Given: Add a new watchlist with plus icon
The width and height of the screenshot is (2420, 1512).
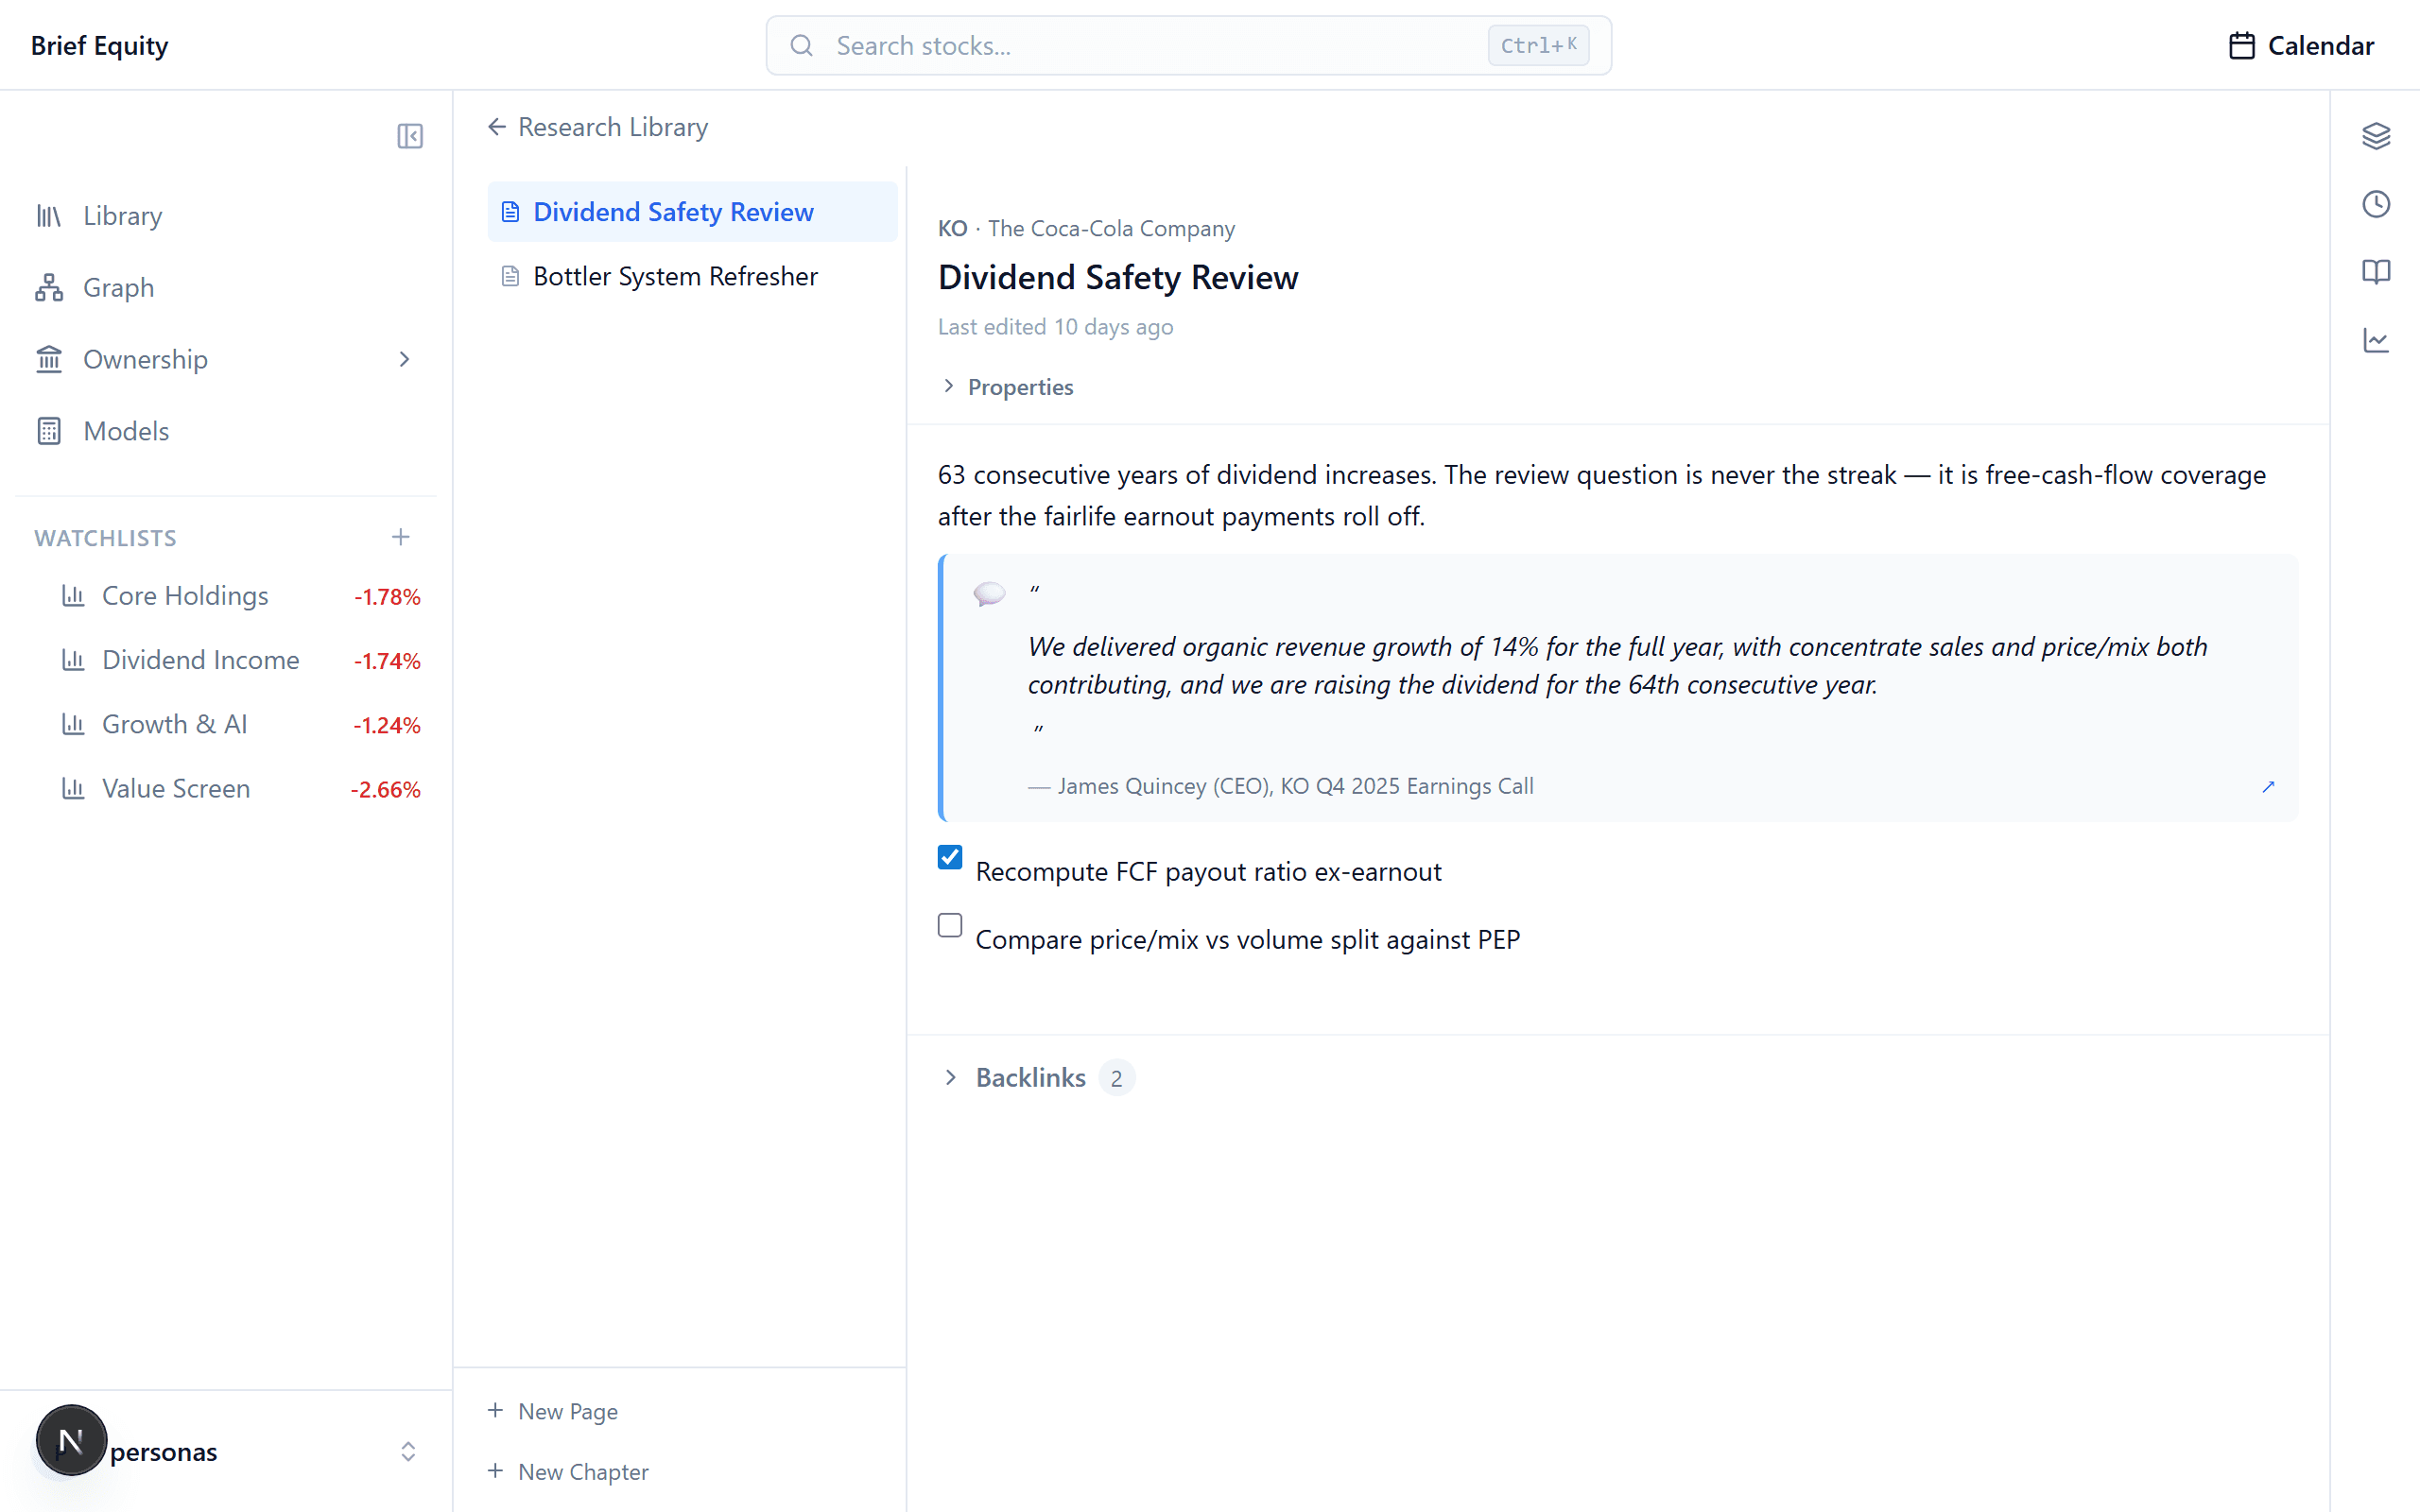Looking at the screenshot, I should (x=401, y=537).
